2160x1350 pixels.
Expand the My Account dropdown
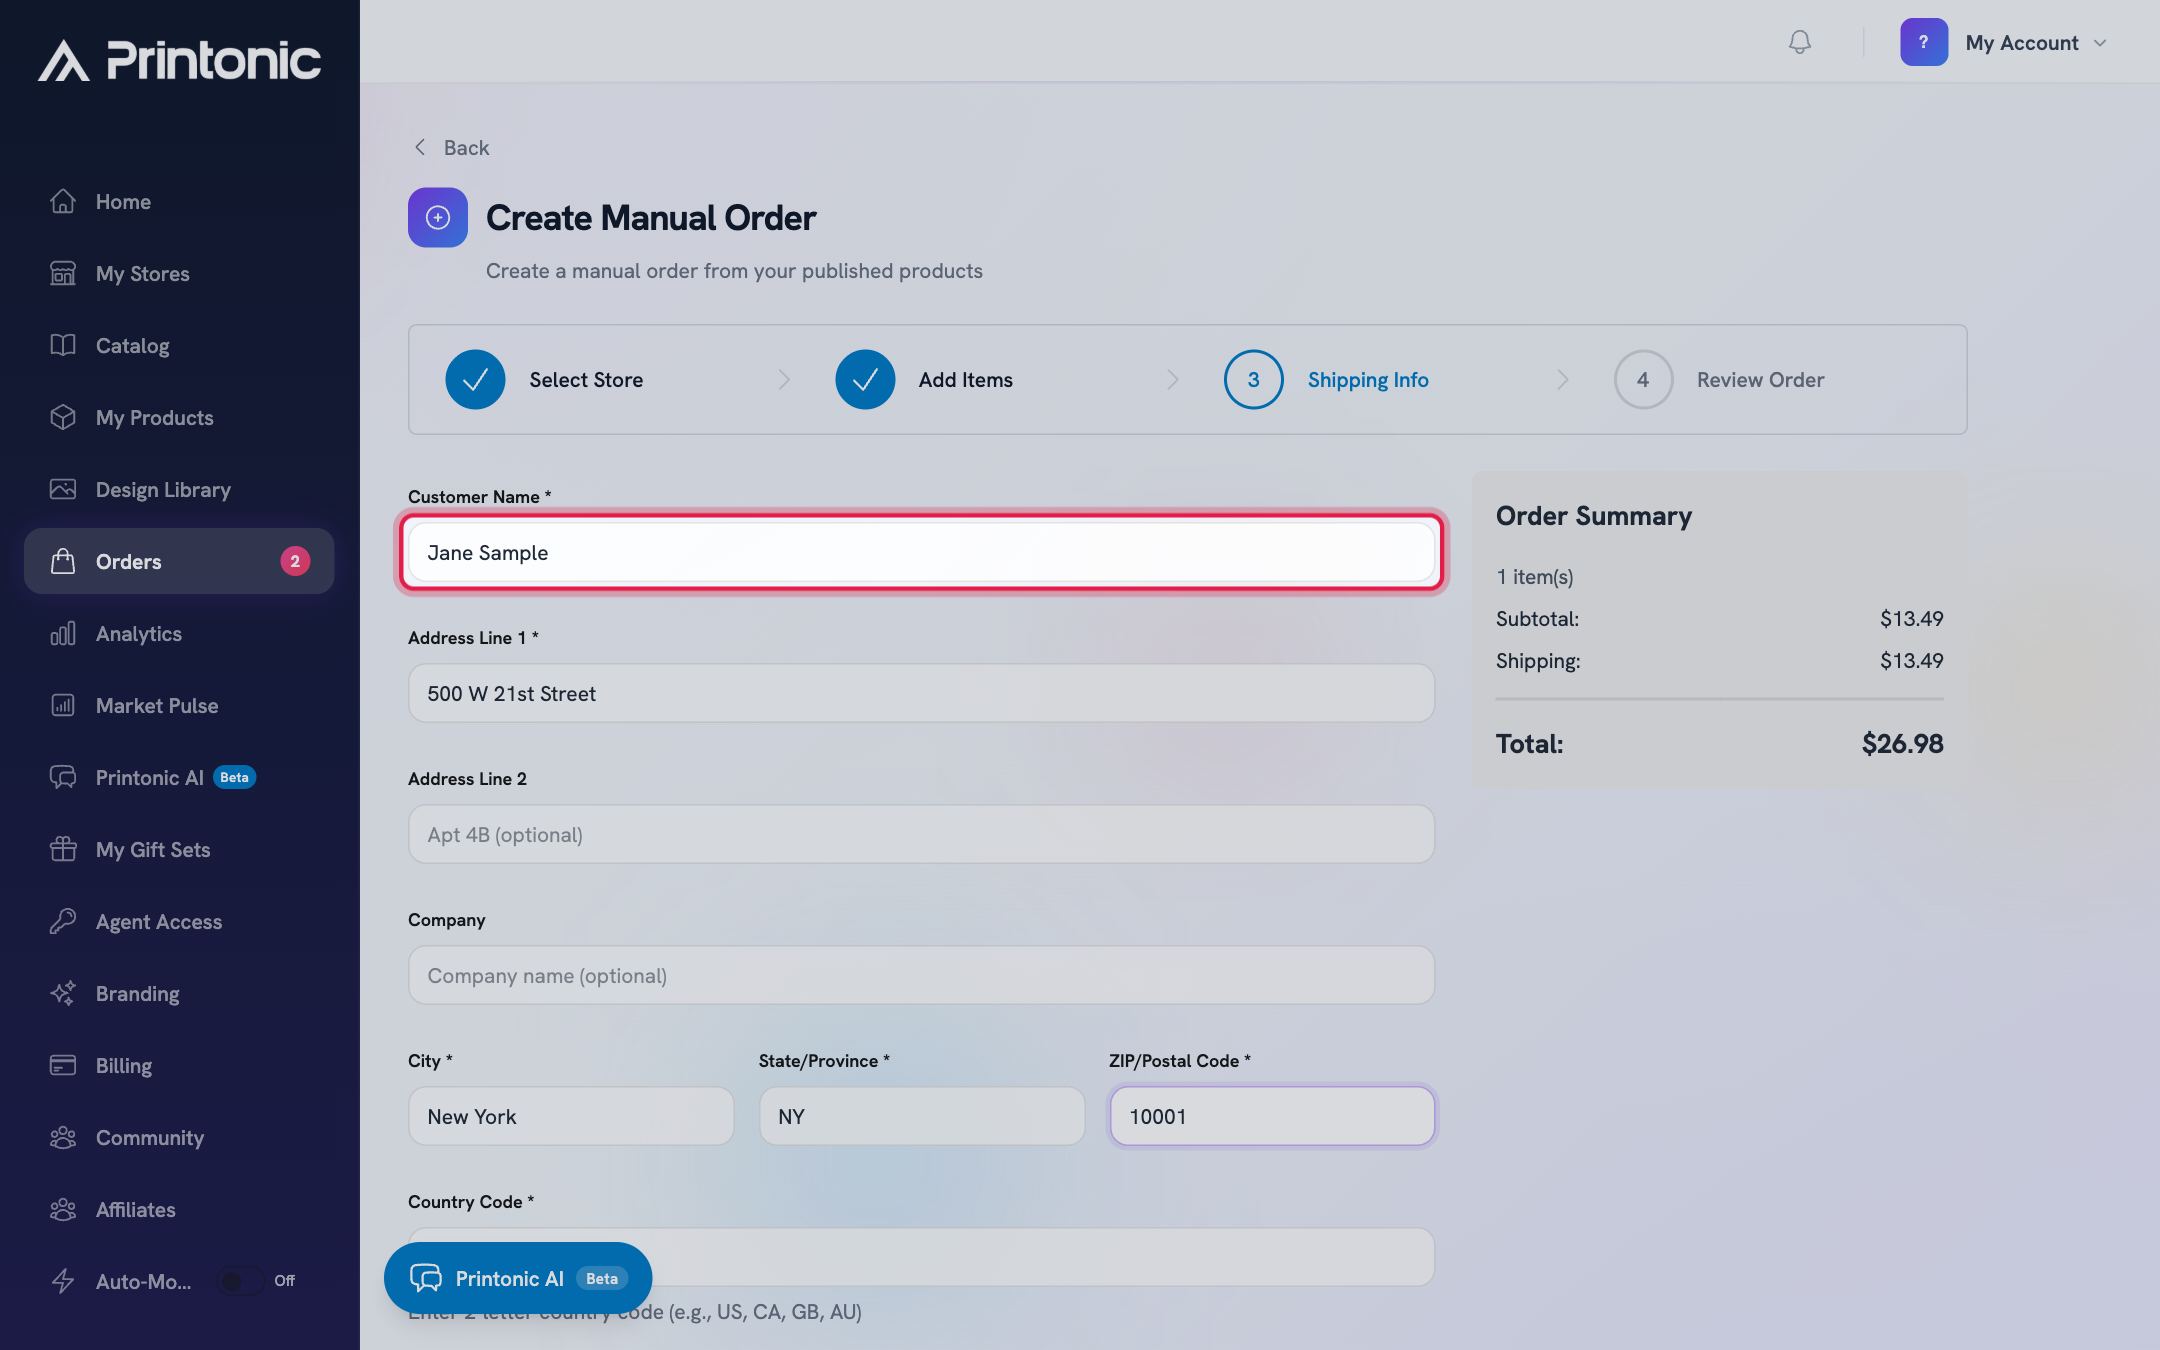(2036, 43)
